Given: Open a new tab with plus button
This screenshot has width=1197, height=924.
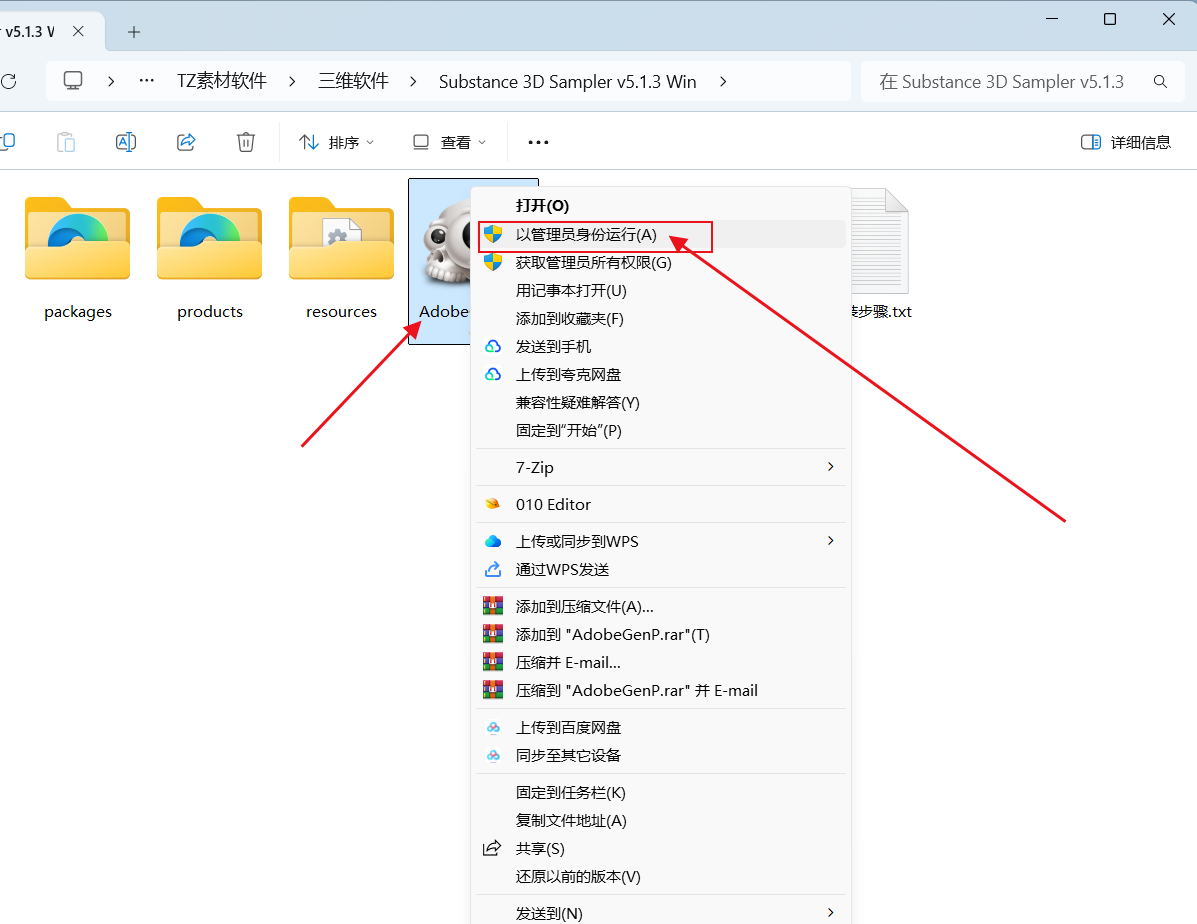Looking at the screenshot, I should 134,32.
